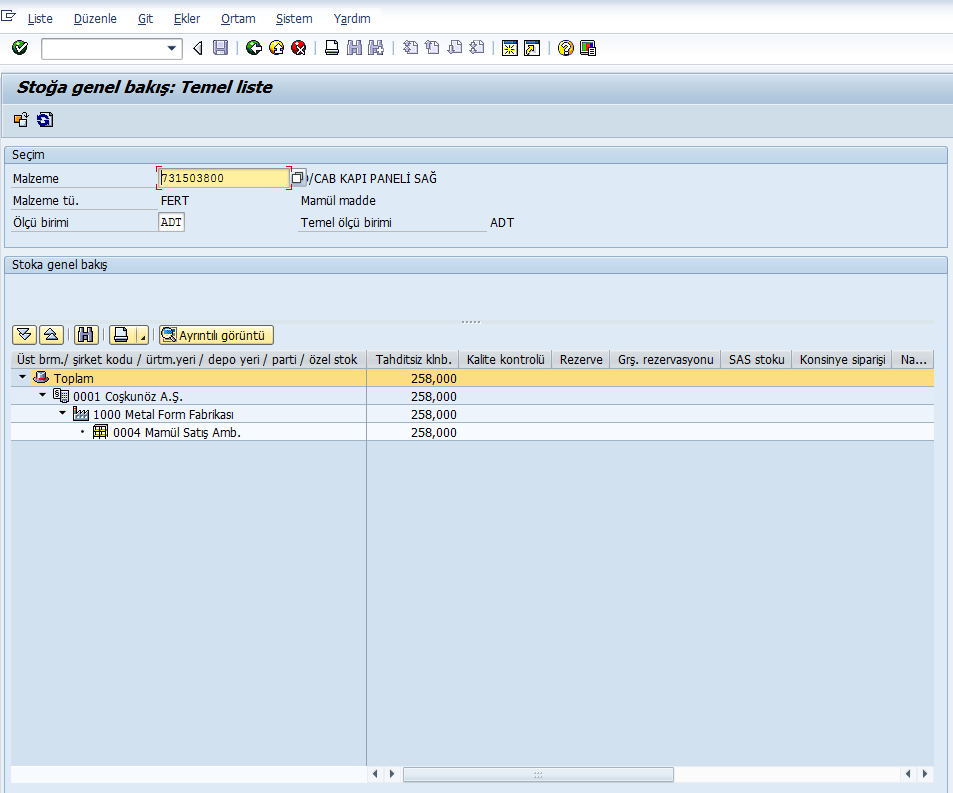Open the Yardım menu

point(352,19)
